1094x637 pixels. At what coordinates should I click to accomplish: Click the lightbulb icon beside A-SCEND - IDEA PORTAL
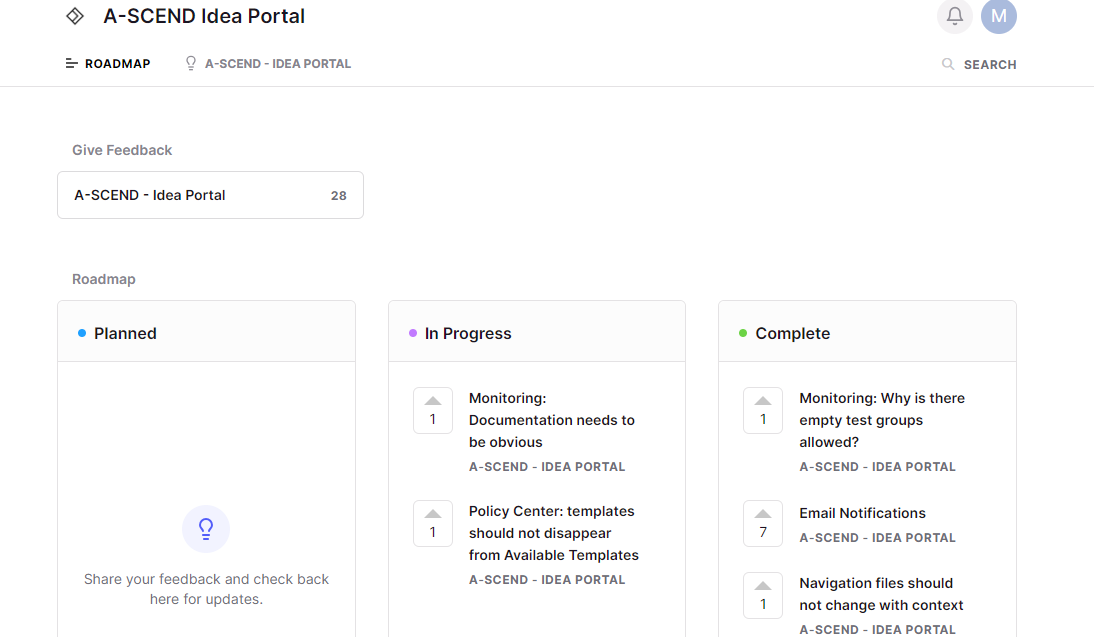pyautogui.click(x=190, y=63)
